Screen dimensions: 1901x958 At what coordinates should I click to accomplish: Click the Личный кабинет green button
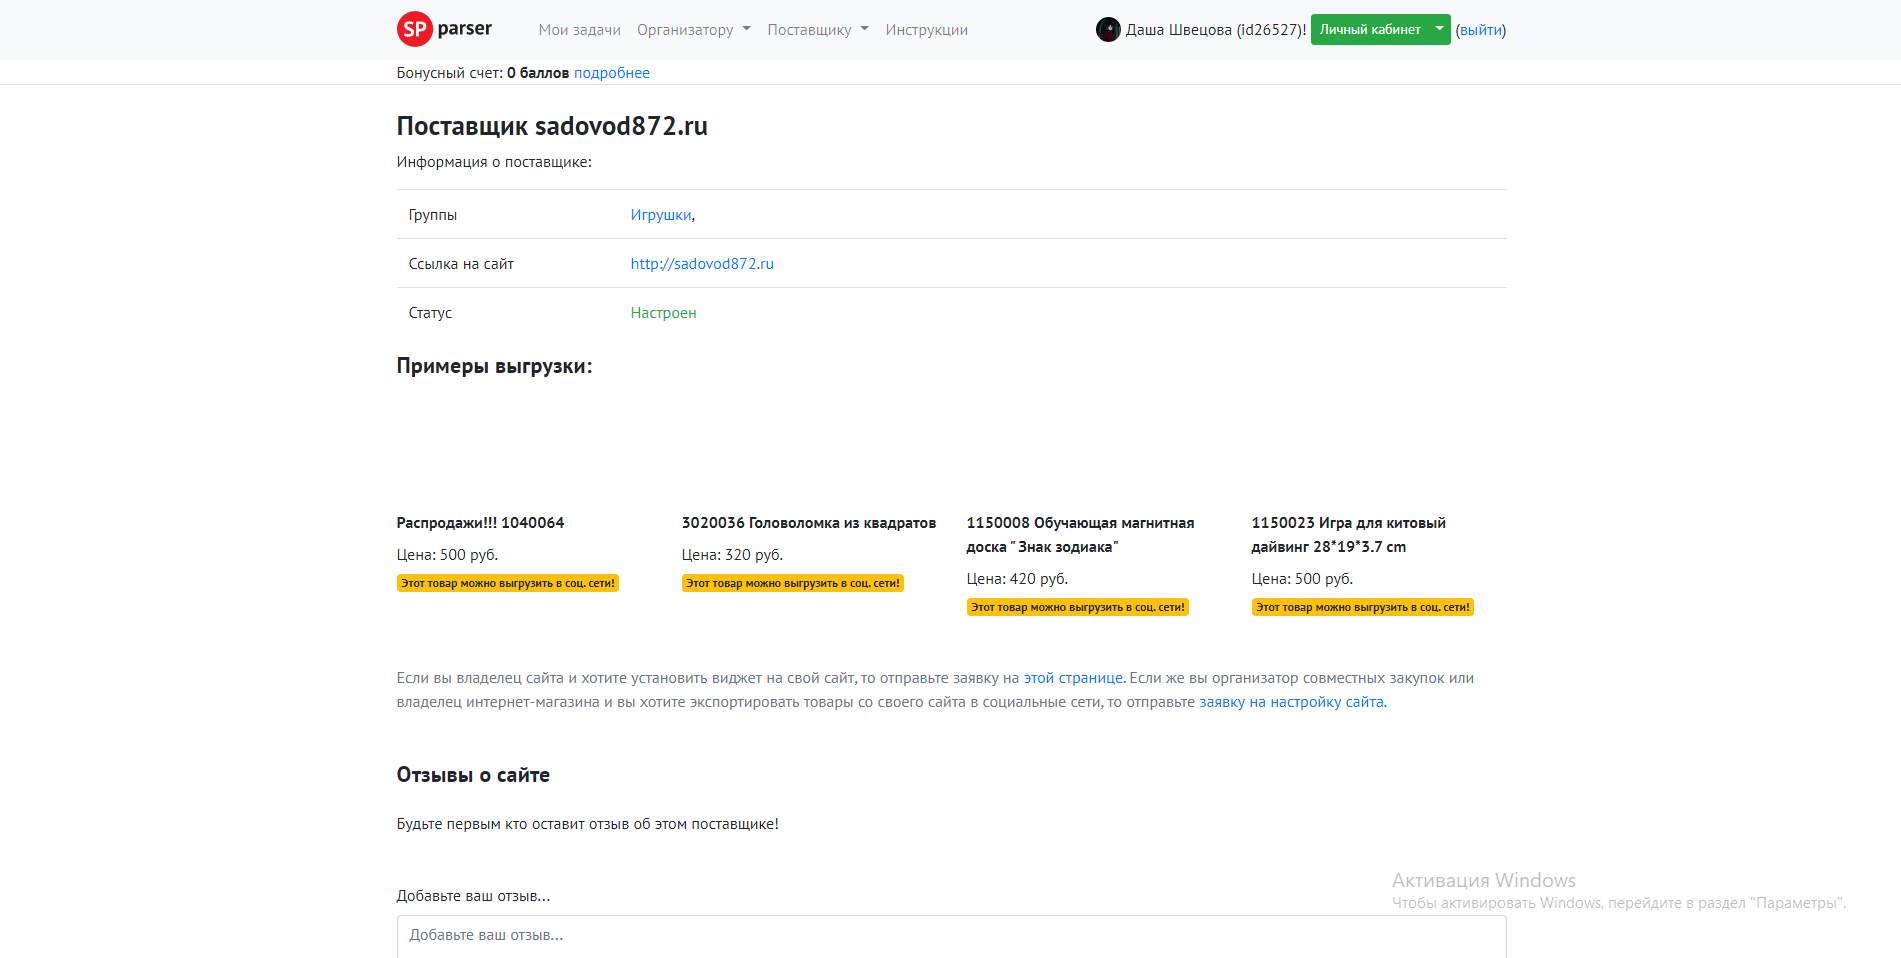tap(1370, 30)
